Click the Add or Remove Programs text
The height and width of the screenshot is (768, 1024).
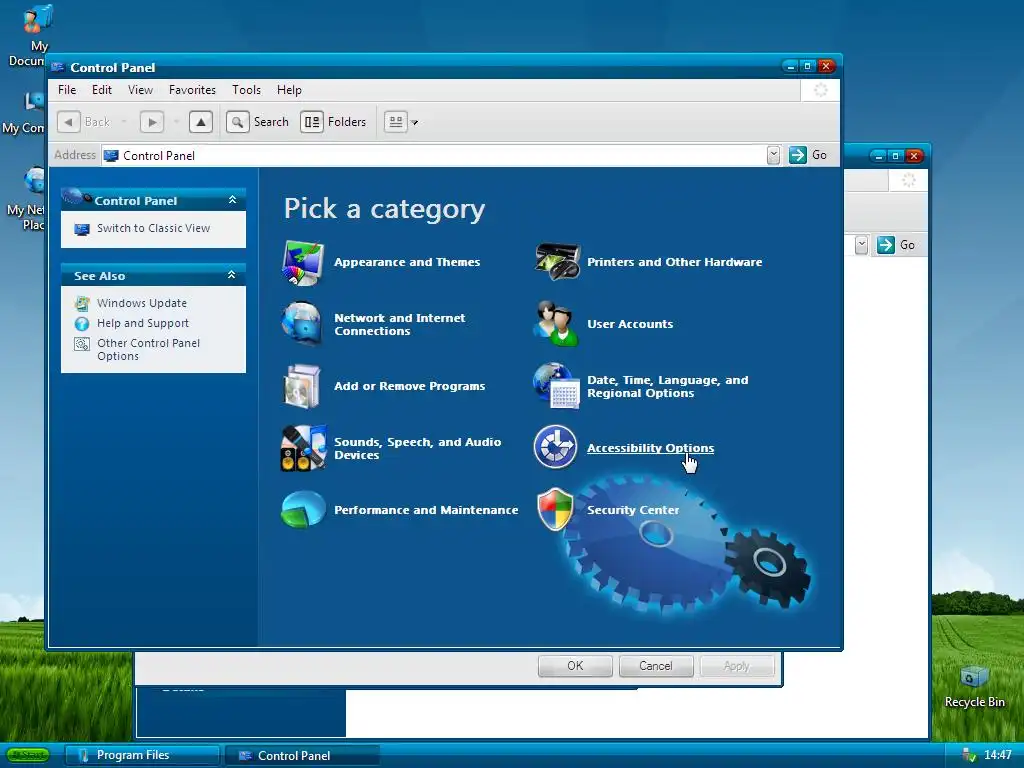point(409,386)
